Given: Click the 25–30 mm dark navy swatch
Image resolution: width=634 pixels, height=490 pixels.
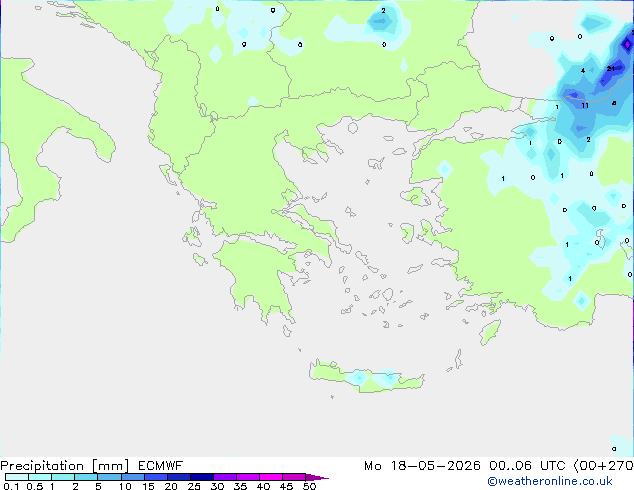Looking at the screenshot, I should pyautogui.click(x=201, y=477).
